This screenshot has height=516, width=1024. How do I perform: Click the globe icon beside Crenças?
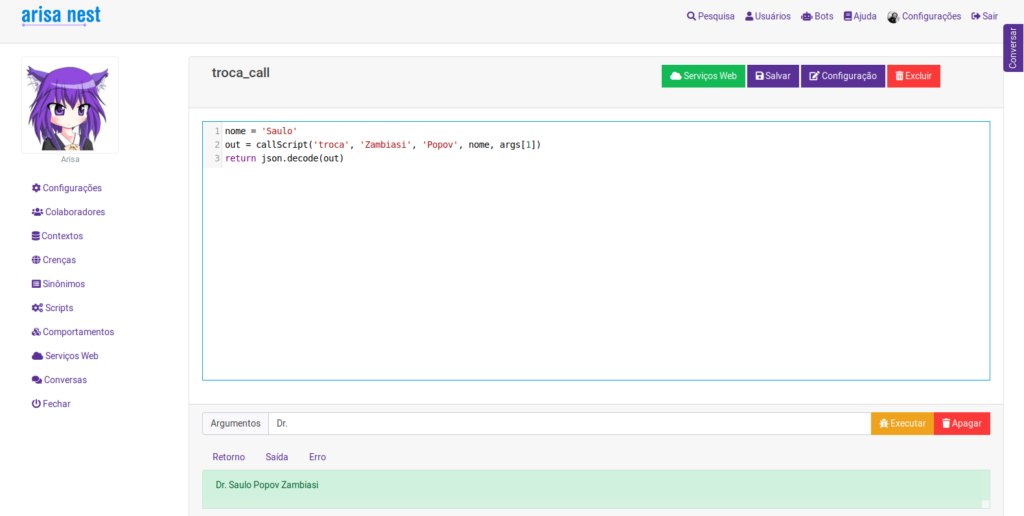pyautogui.click(x=36, y=260)
